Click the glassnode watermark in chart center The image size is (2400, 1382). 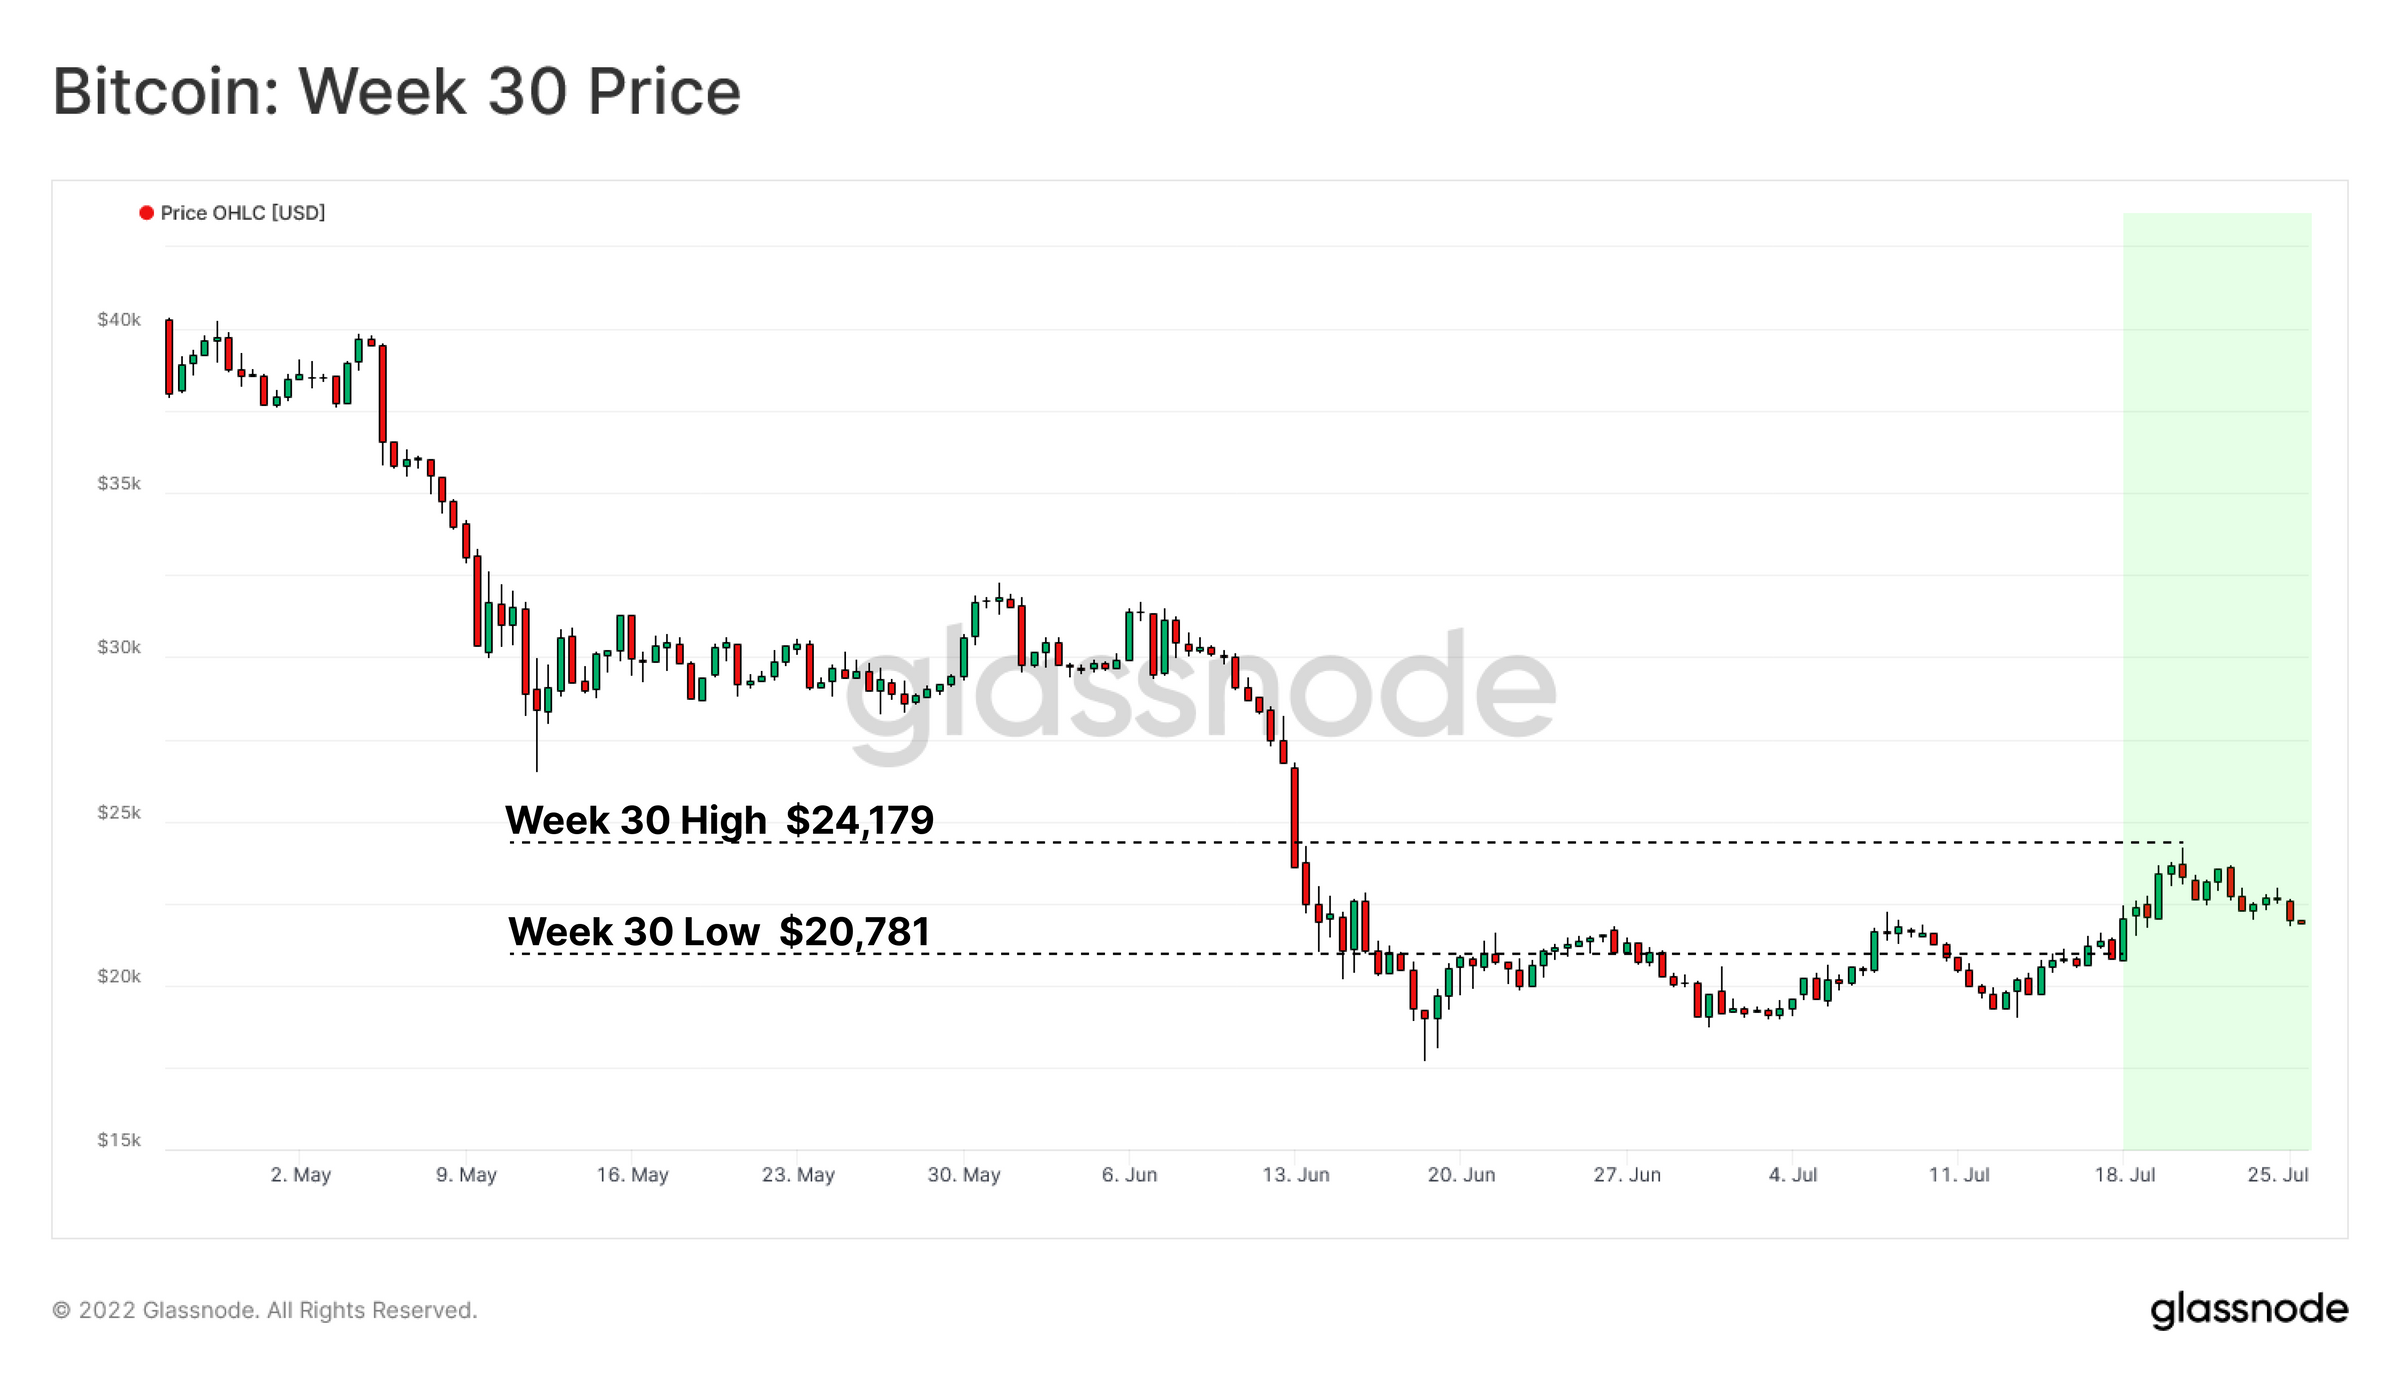(1200, 690)
